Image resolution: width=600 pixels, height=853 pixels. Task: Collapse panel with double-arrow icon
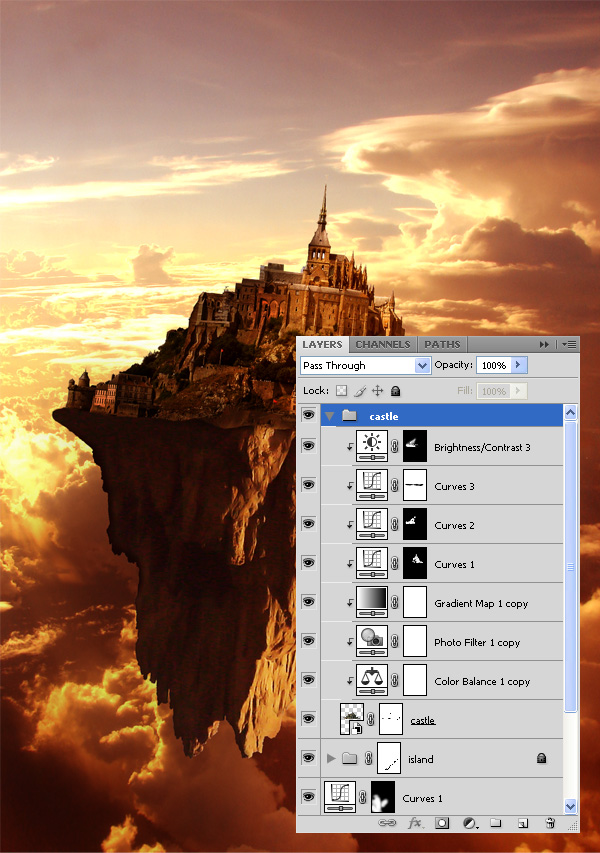[x=544, y=344]
